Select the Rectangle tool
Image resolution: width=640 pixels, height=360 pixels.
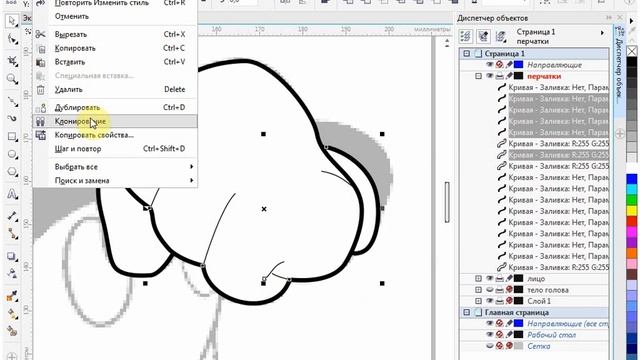(12, 137)
